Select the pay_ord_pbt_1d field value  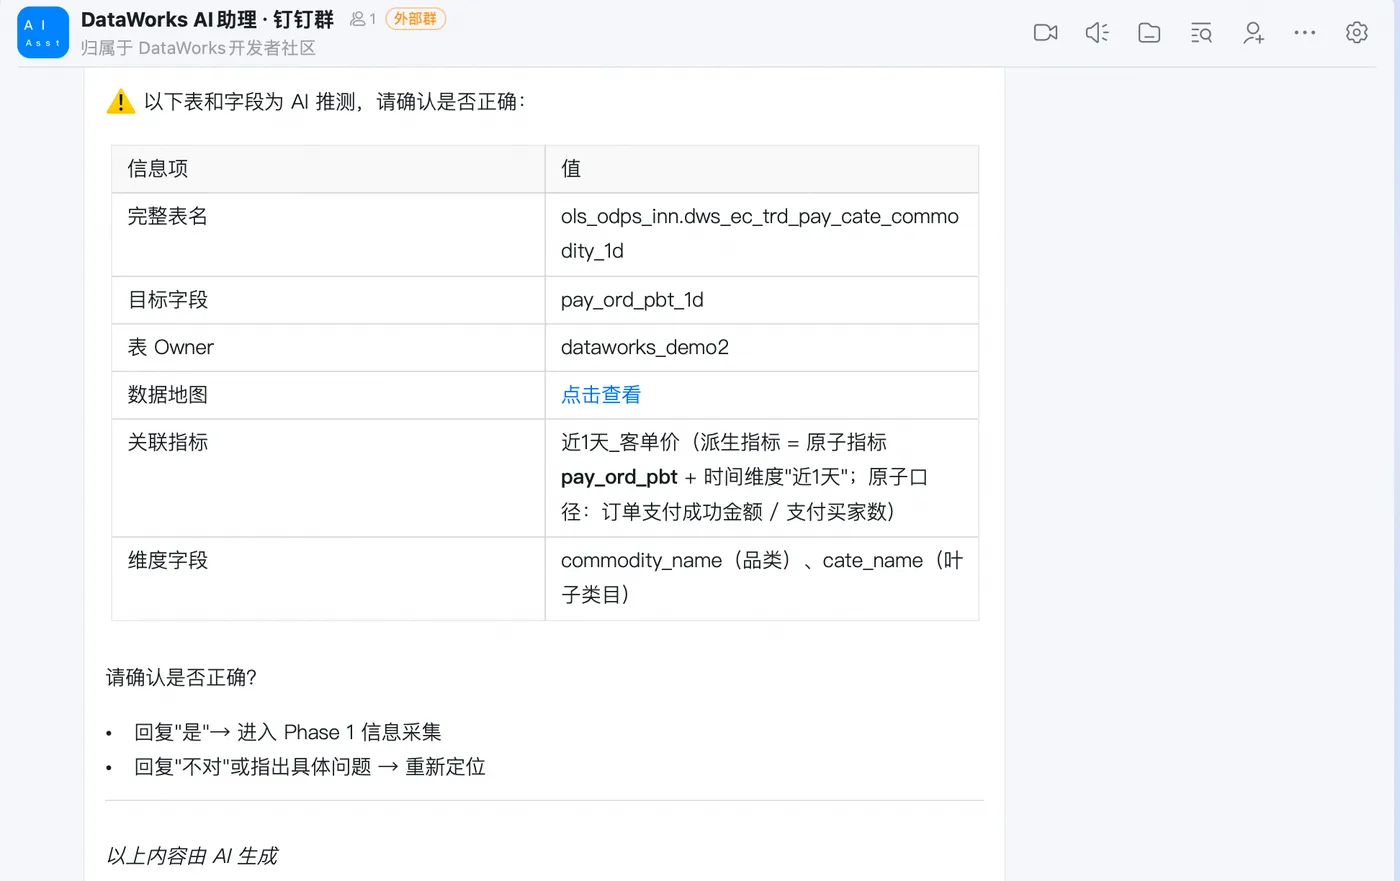tap(632, 300)
